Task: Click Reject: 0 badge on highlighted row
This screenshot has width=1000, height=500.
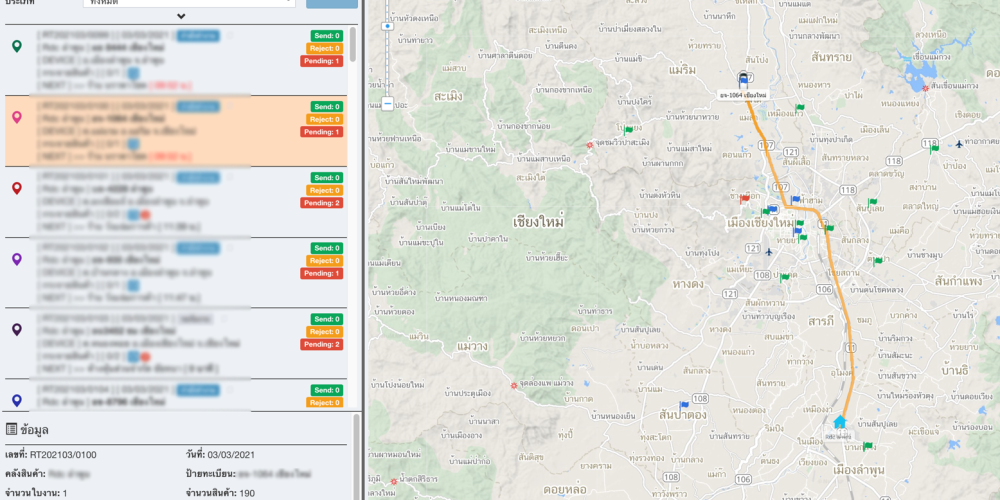Action: click(326, 119)
